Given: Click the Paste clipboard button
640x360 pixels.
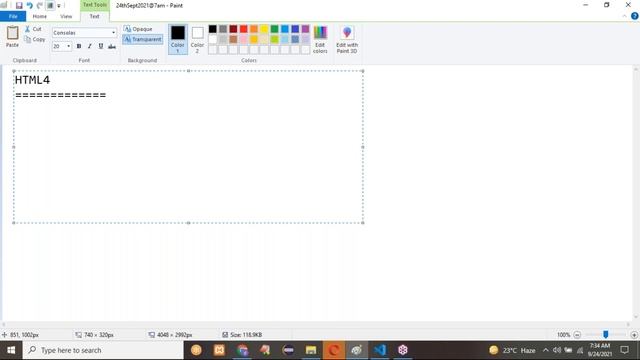Looking at the screenshot, I should point(12,37).
